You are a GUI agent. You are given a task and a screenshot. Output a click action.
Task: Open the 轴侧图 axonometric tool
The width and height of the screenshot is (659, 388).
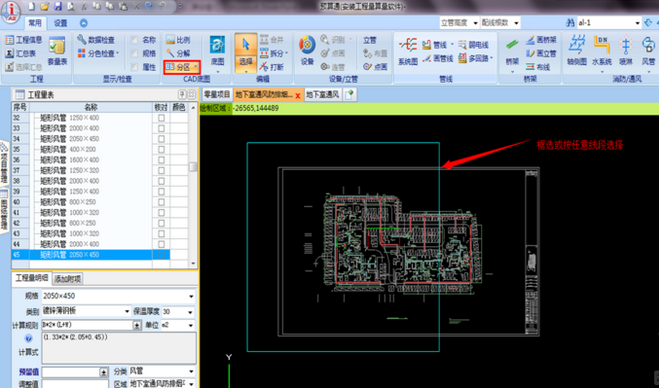click(x=577, y=51)
